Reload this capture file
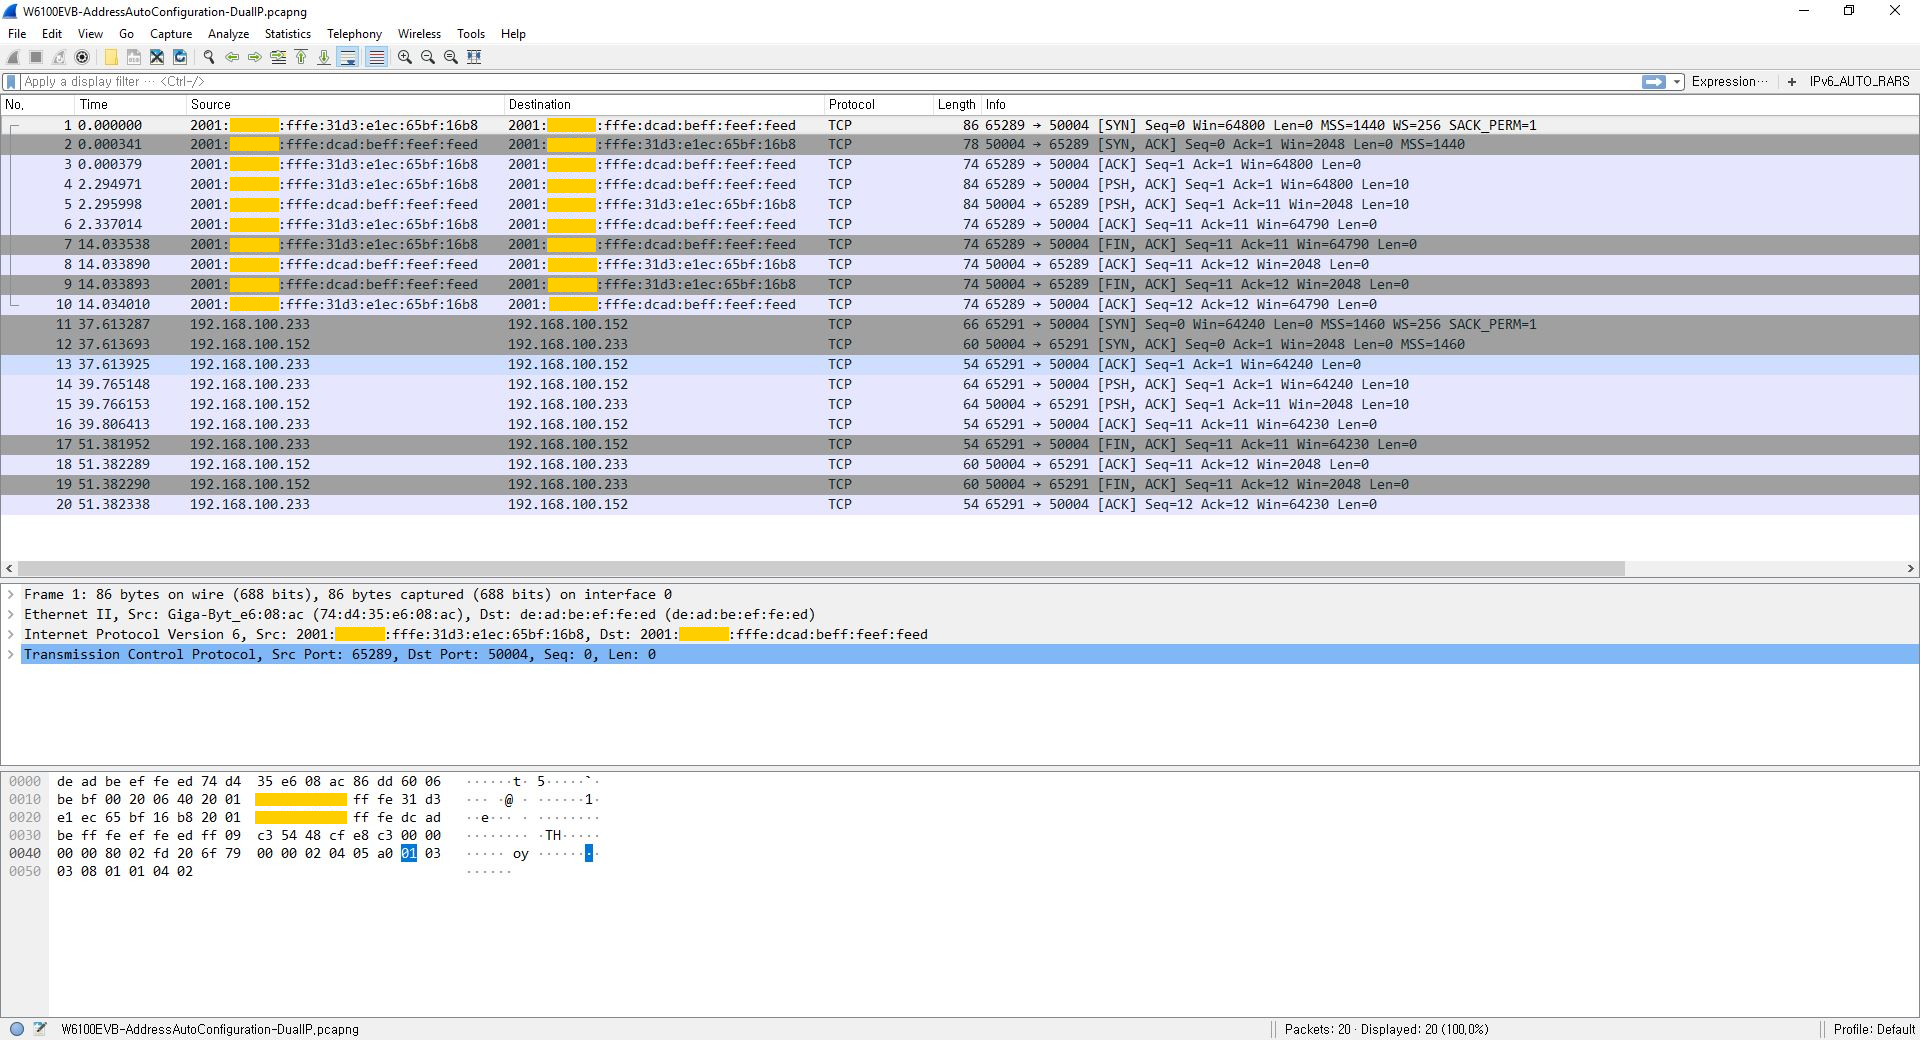 click(181, 57)
